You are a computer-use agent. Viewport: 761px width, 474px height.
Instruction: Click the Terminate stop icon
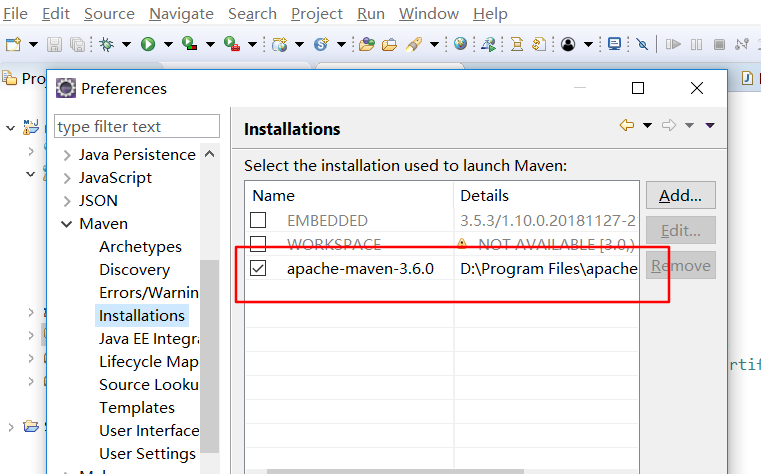click(719, 45)
